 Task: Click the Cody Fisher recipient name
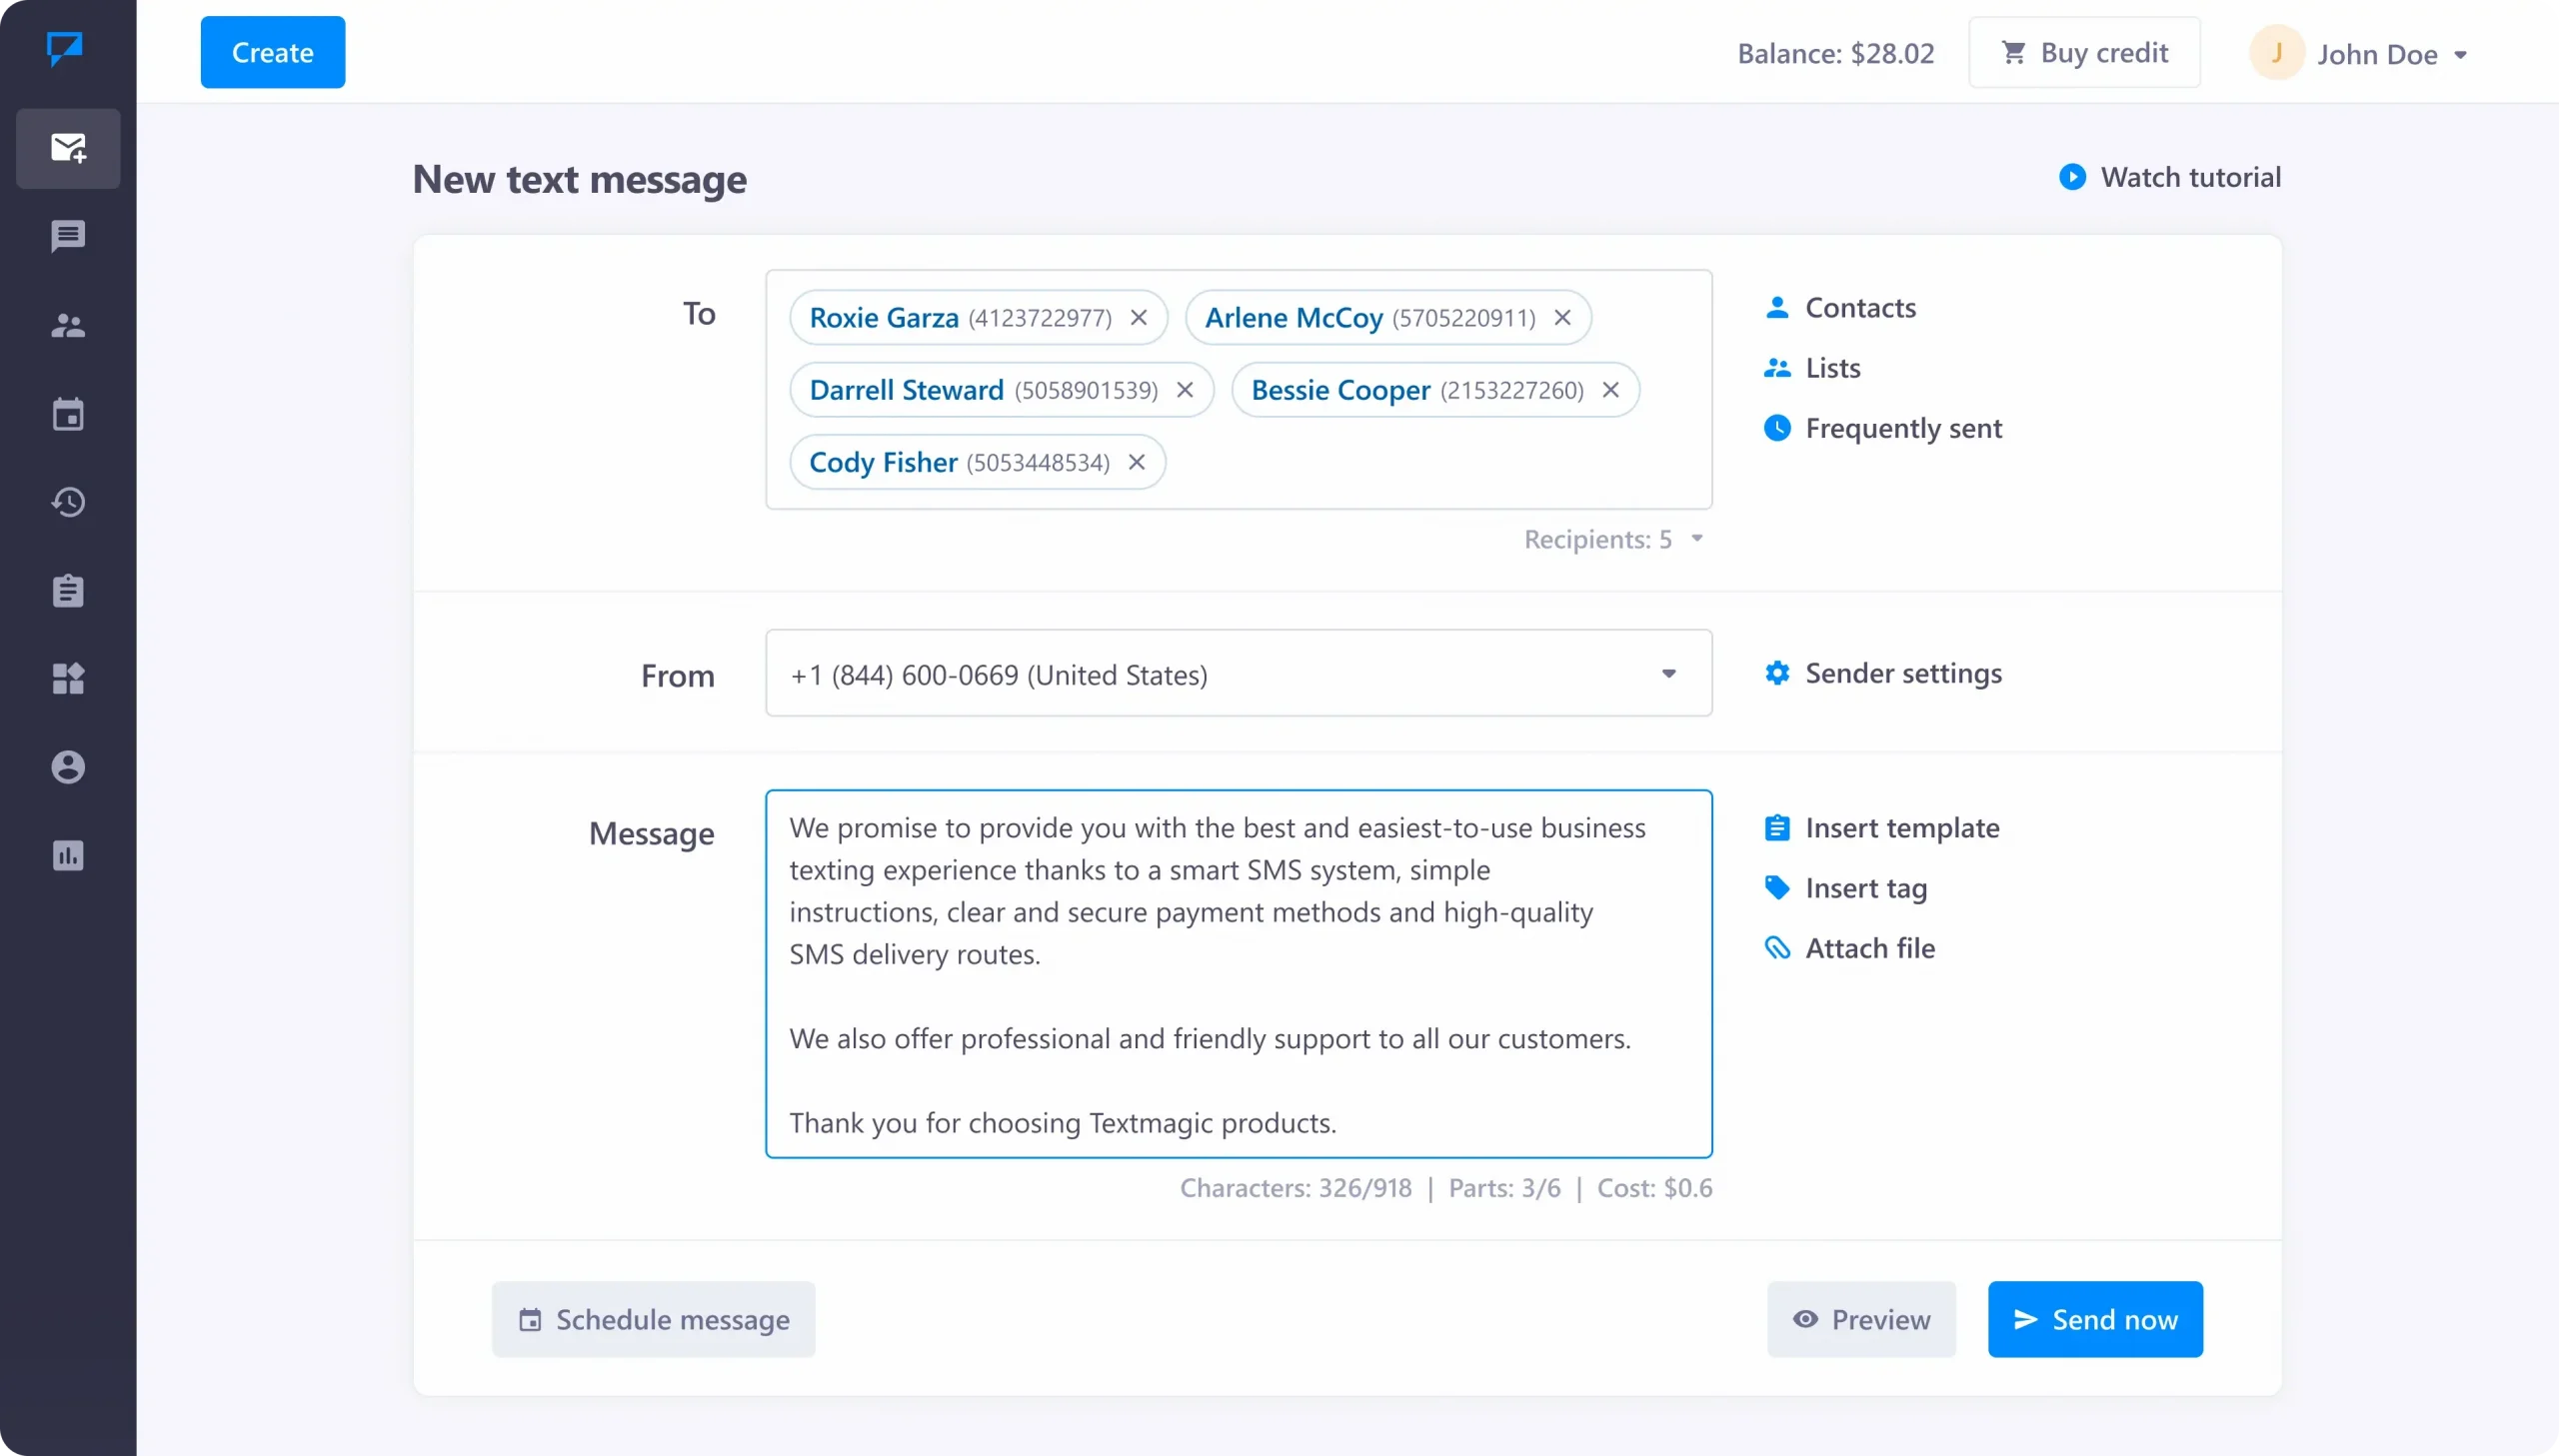pyautogui.click(x=883, y=462)
